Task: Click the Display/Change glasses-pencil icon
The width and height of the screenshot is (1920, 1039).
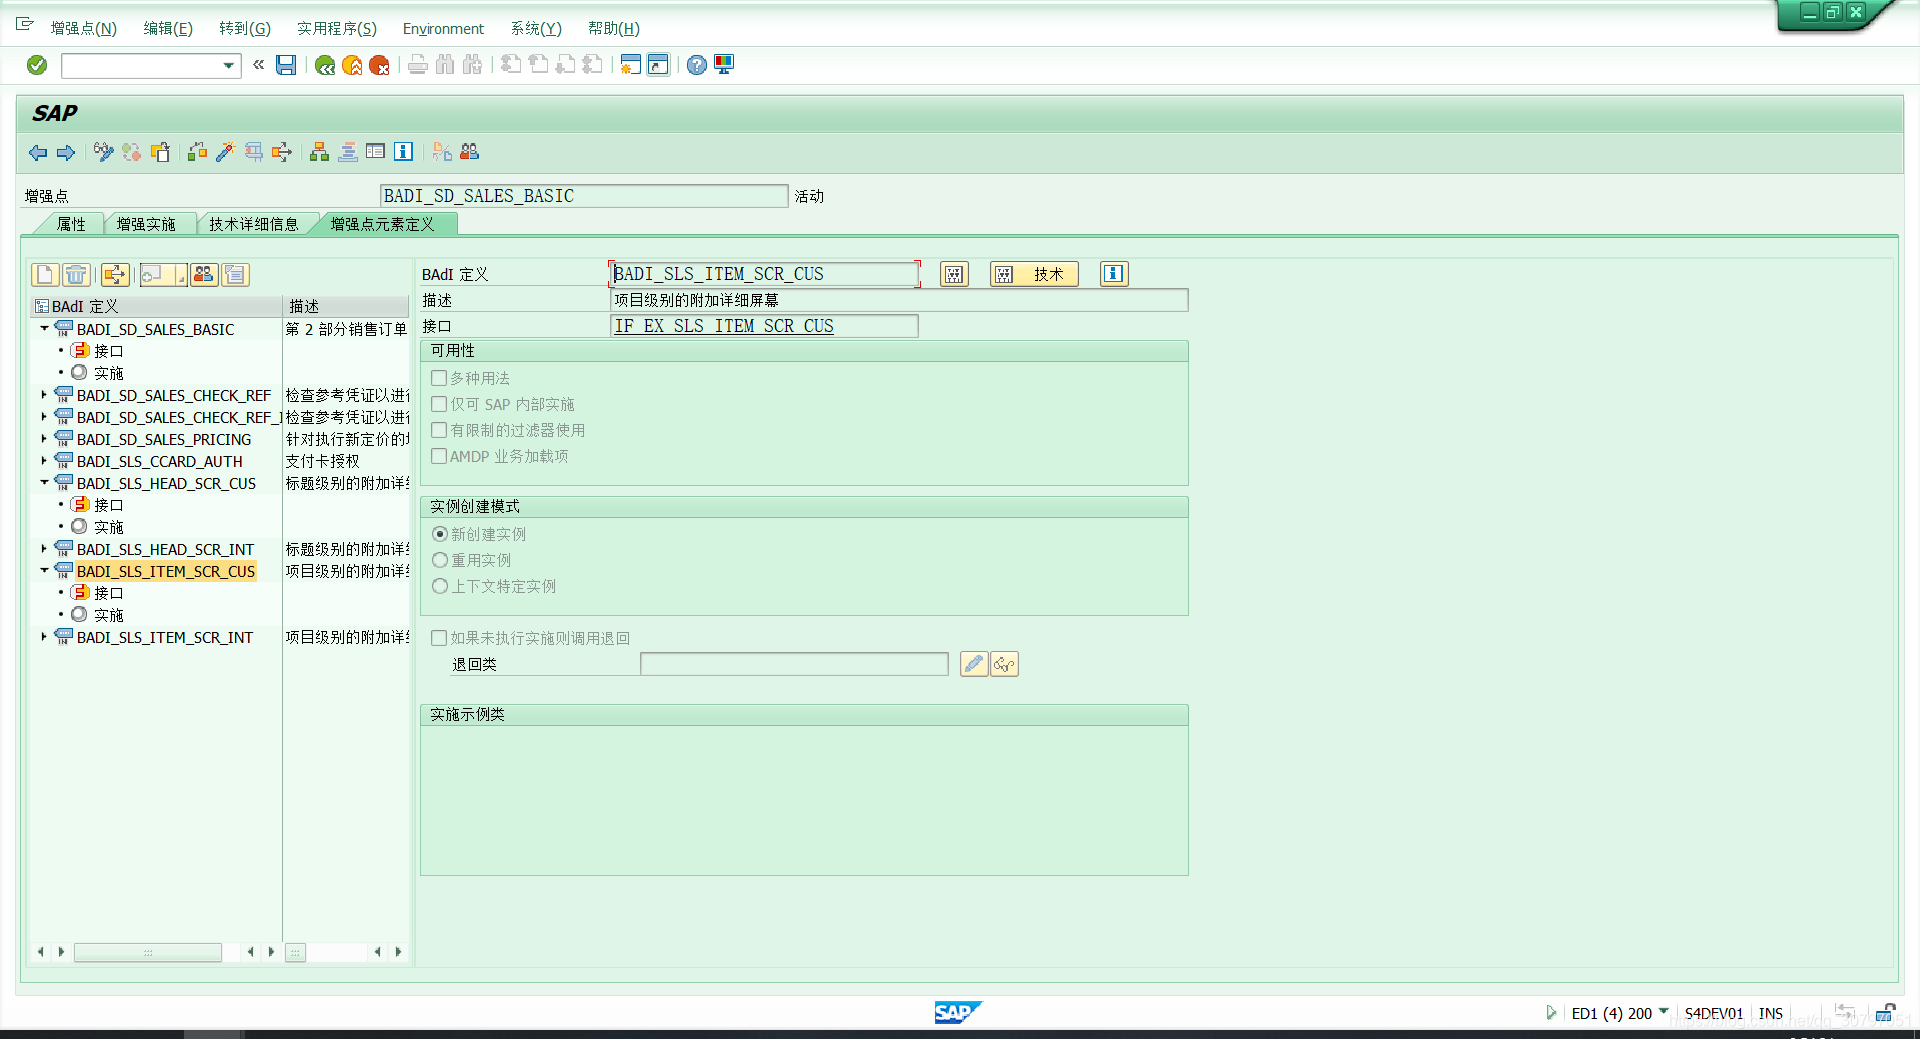Action: [103, 152]
